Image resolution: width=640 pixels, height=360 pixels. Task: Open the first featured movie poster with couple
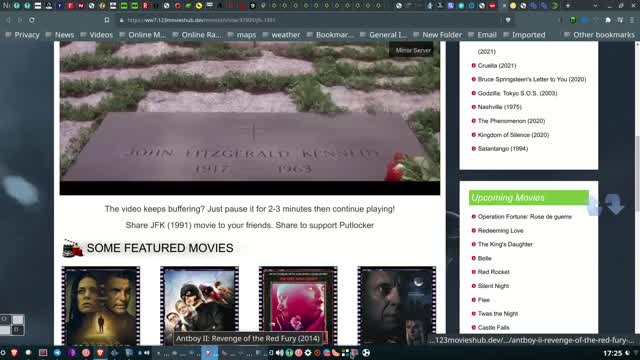pyautogui.click(x=101, y=306)
